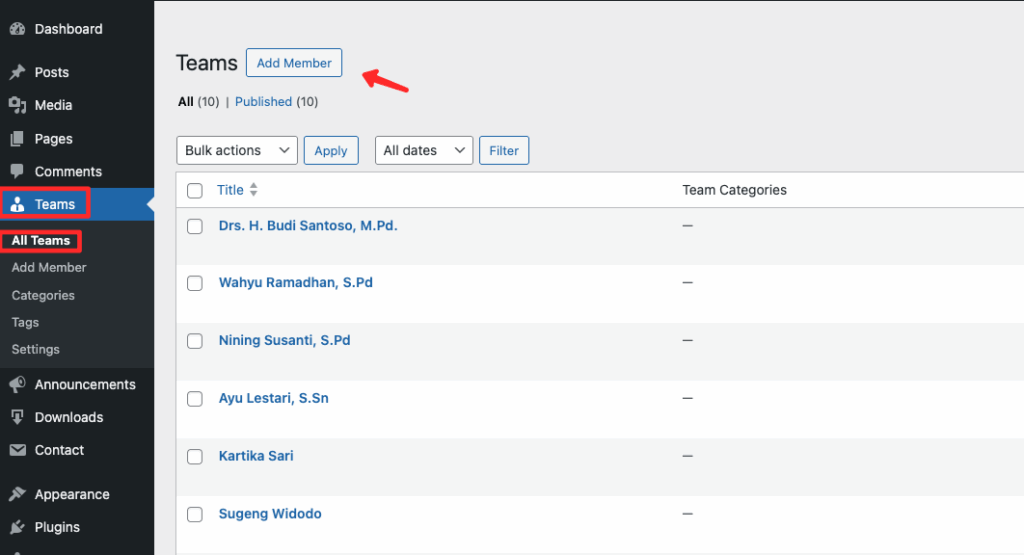Click the Team Categories column header
Viewport: 1024px width, 555px height.
point(735,190)
